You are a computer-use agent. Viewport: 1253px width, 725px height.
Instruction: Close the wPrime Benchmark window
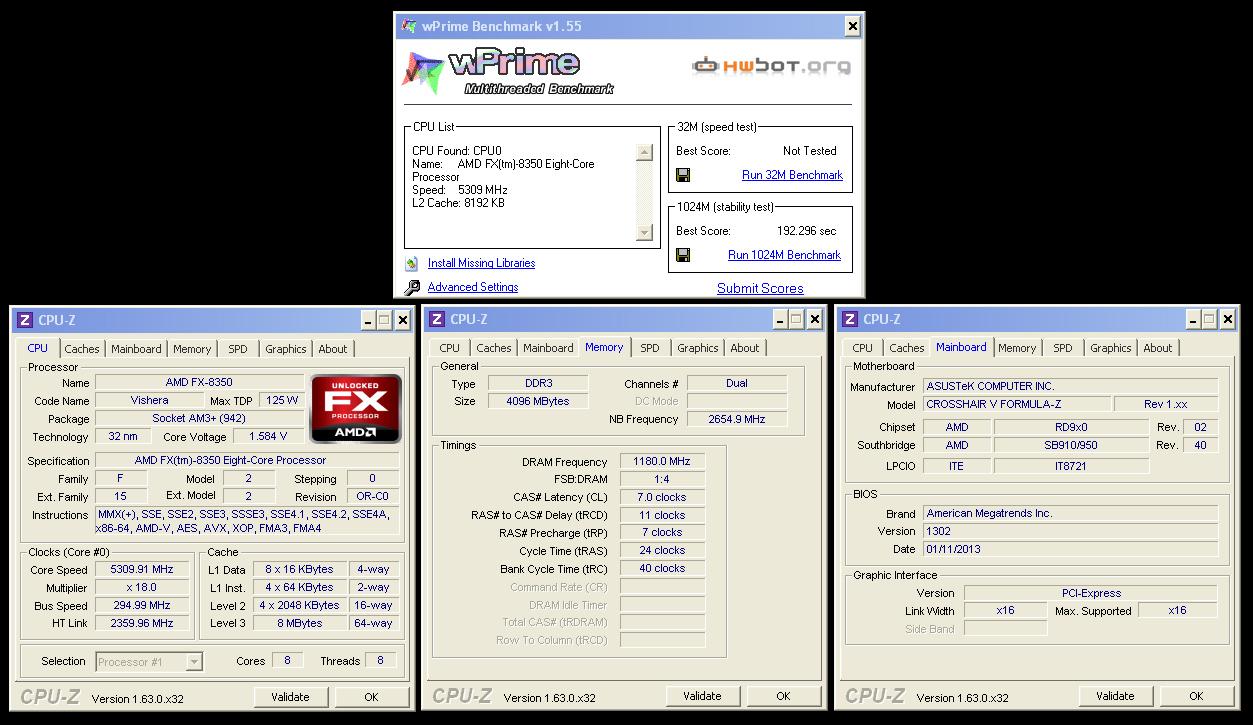(852, 26)
